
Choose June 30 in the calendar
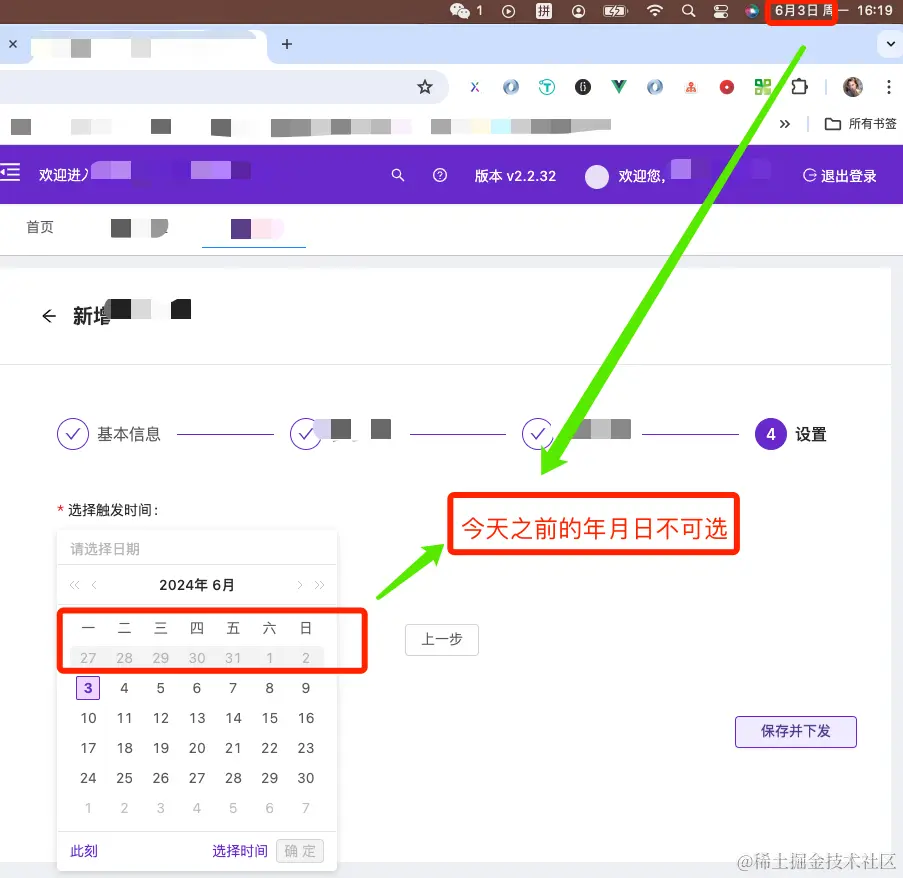point(306,778)
